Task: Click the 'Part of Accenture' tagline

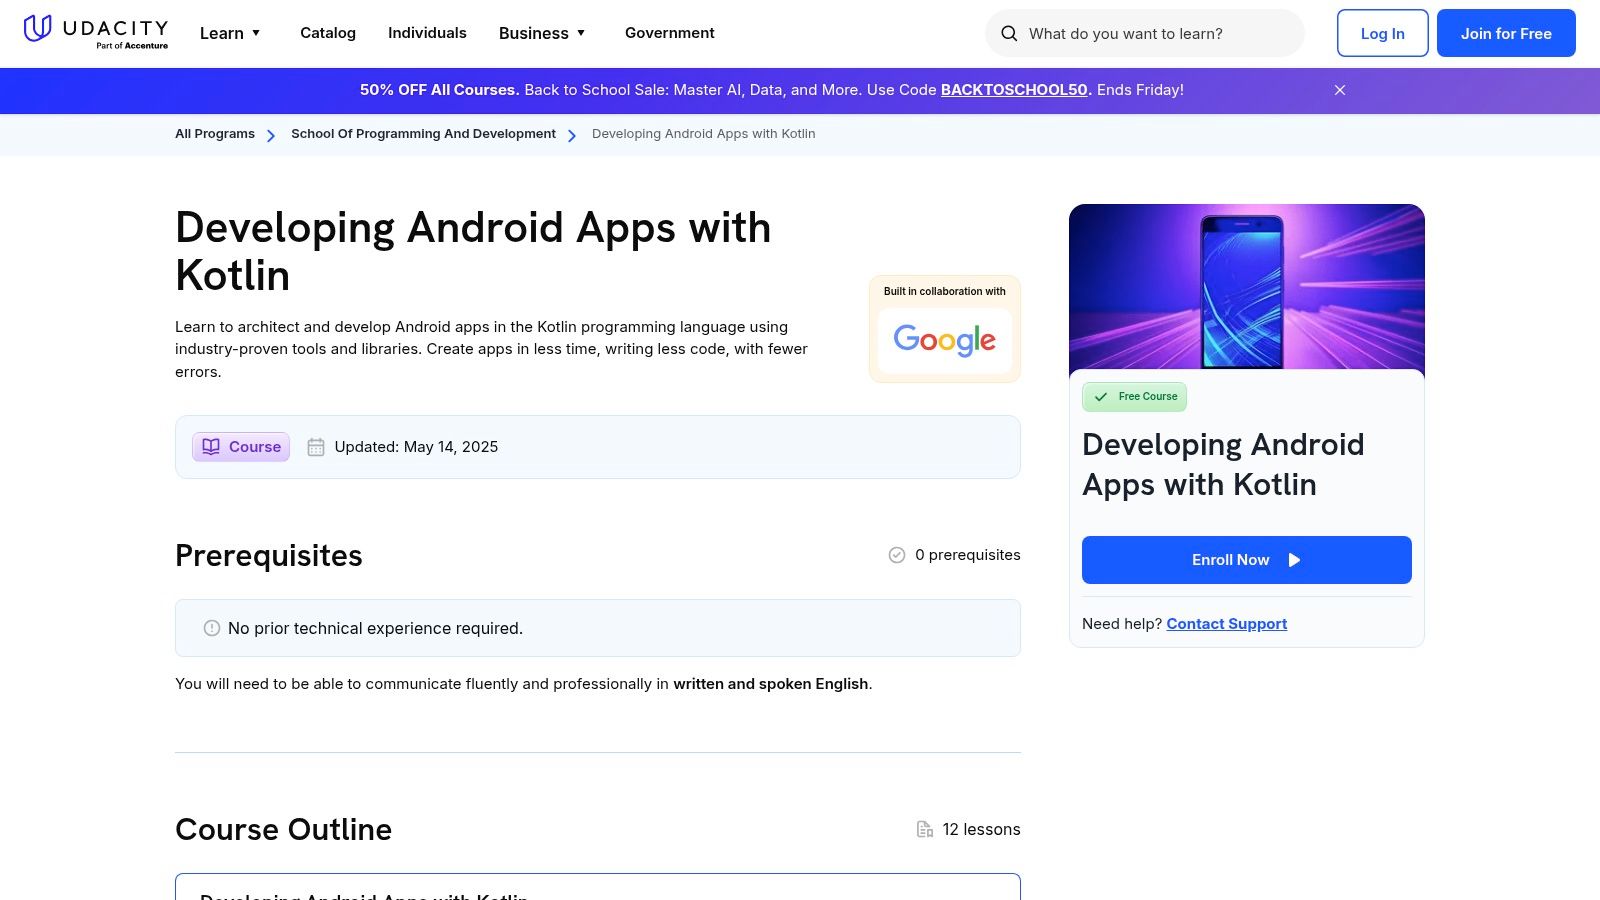Action: [132, 46]
